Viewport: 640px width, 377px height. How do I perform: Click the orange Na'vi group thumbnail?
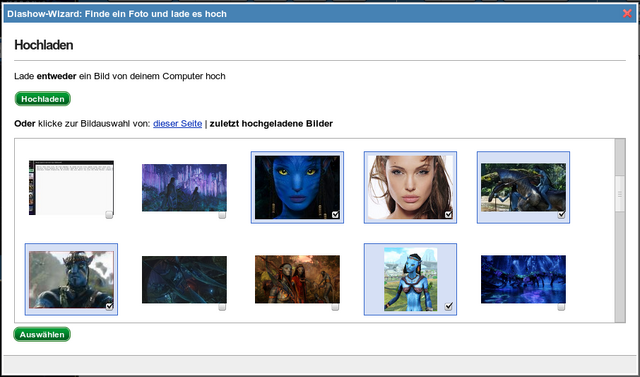[297, 279]
